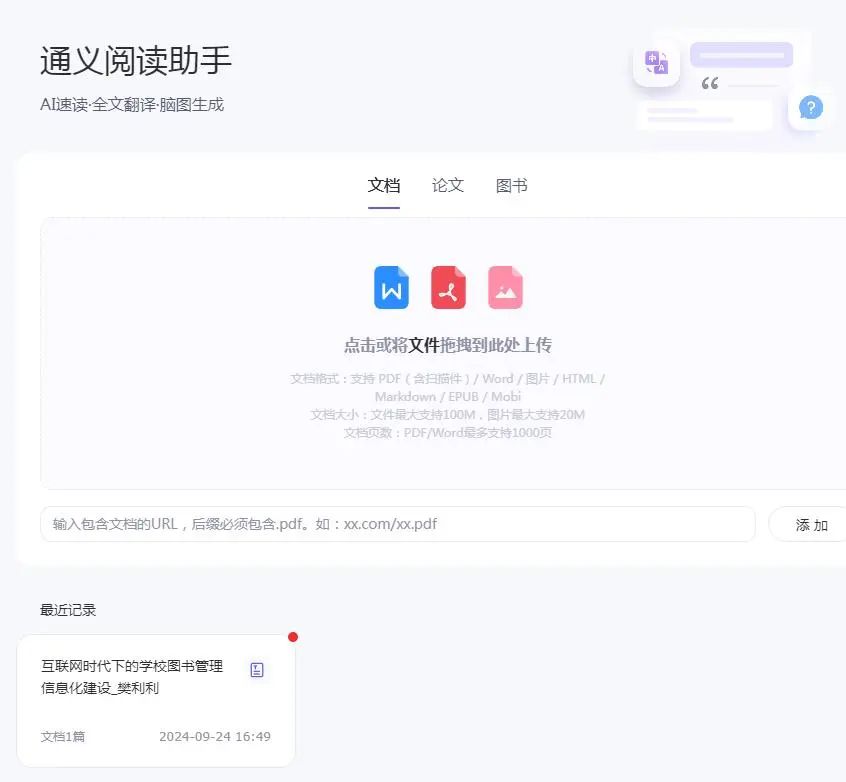Image resolution: width=846 pixels, height=782 pixels.
Task: Click the timestamp 2024-09-24 16:49
Action: [214, 736]
